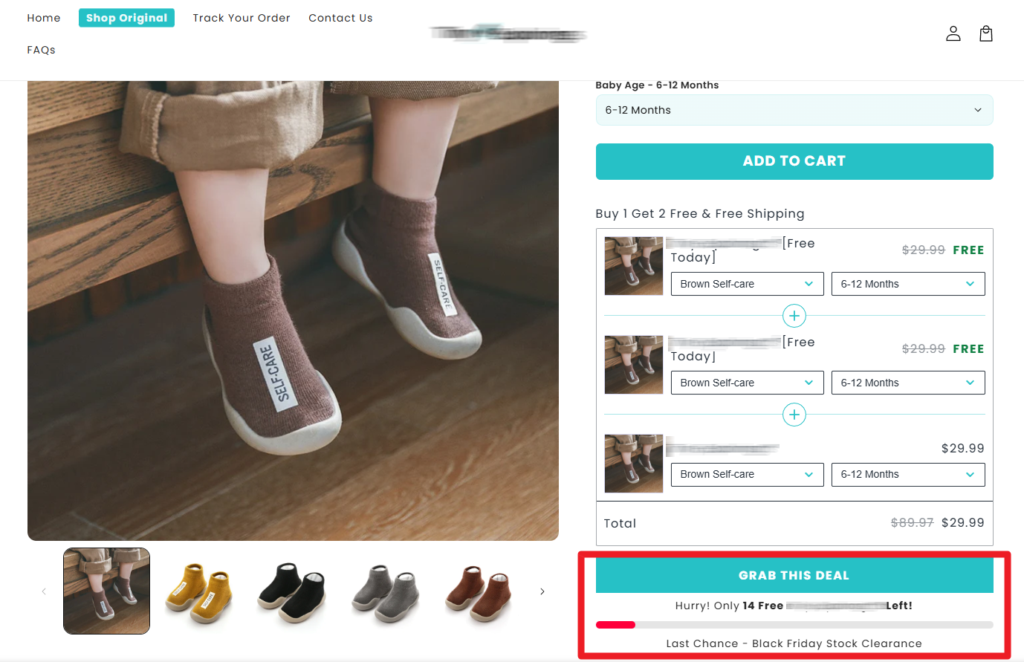Open second bundle item's 6-12 Months size dropdown
This screenshot has width=1024, height=662.
(907, 383)
